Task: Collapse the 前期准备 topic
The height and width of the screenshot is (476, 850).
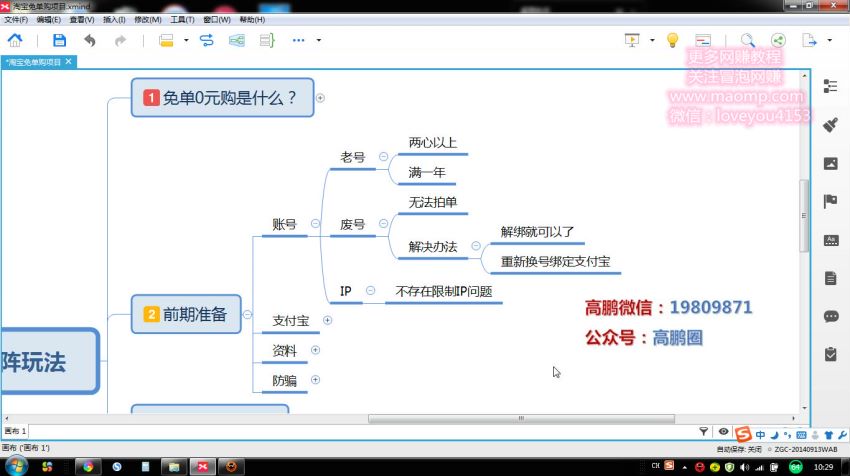Action: 247,314
